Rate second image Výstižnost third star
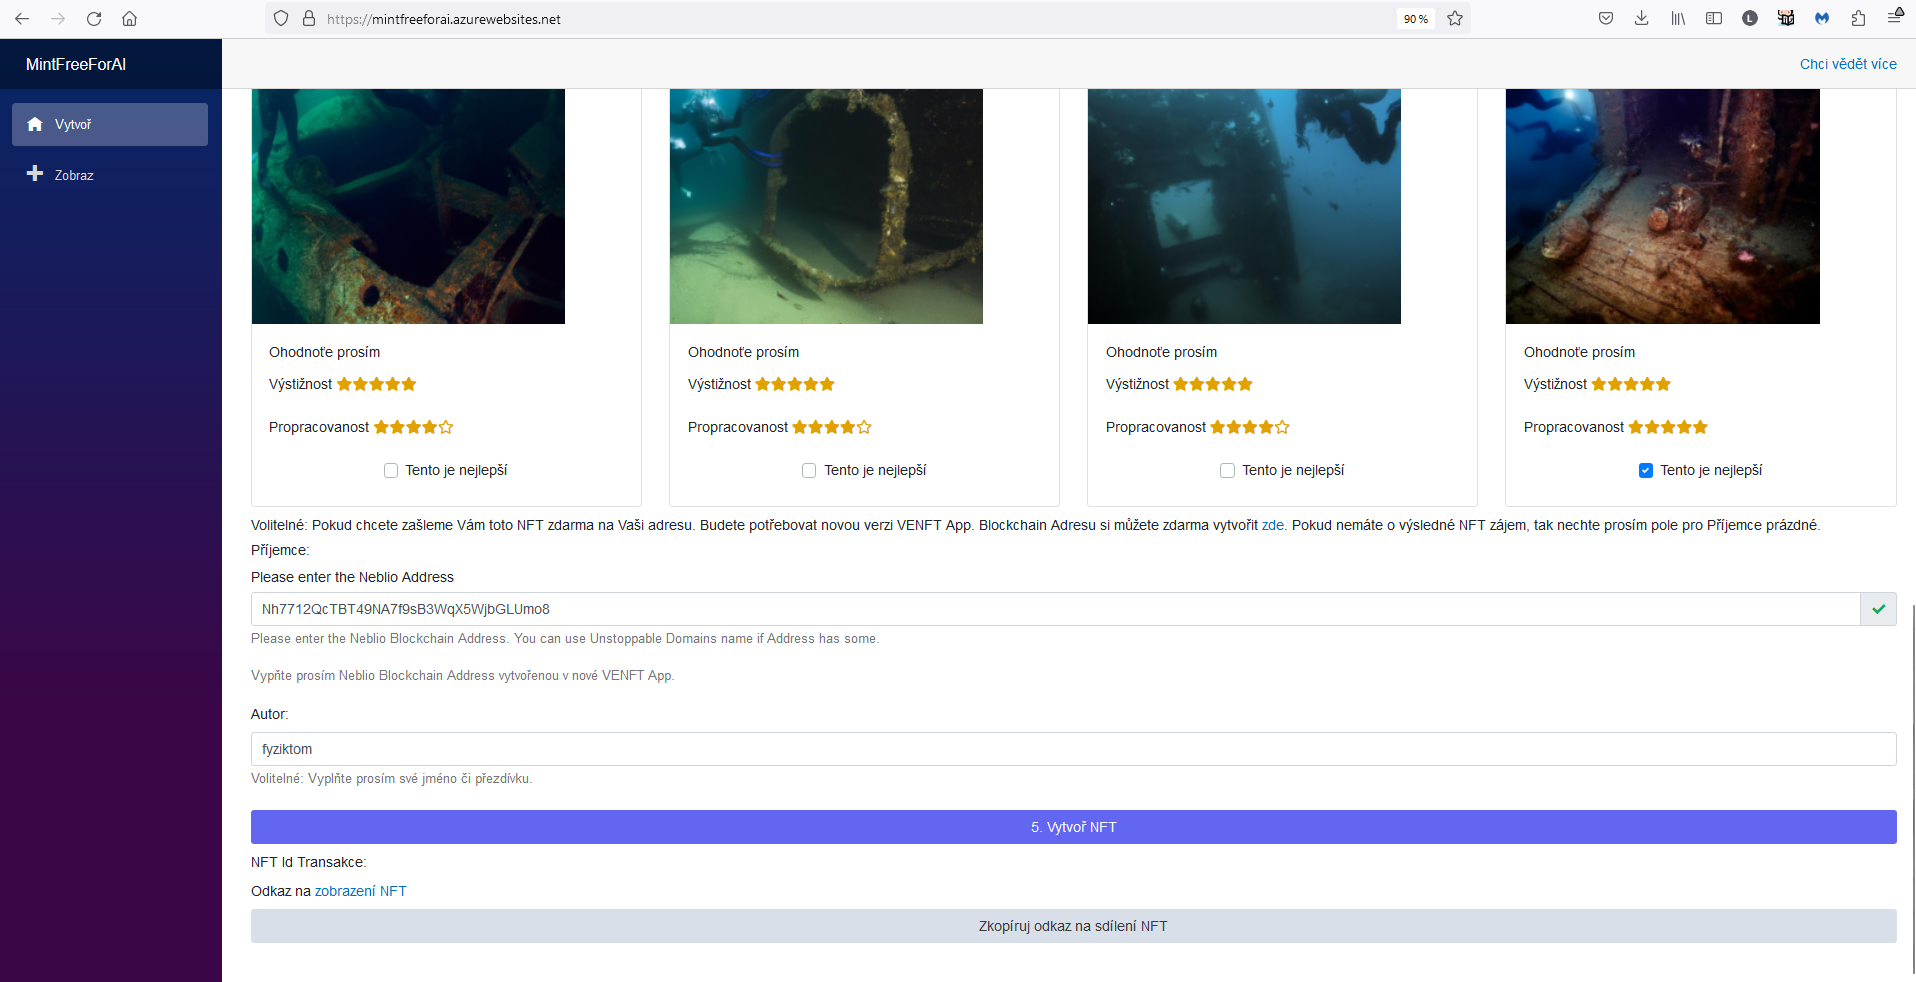 (x=795, y=384)
